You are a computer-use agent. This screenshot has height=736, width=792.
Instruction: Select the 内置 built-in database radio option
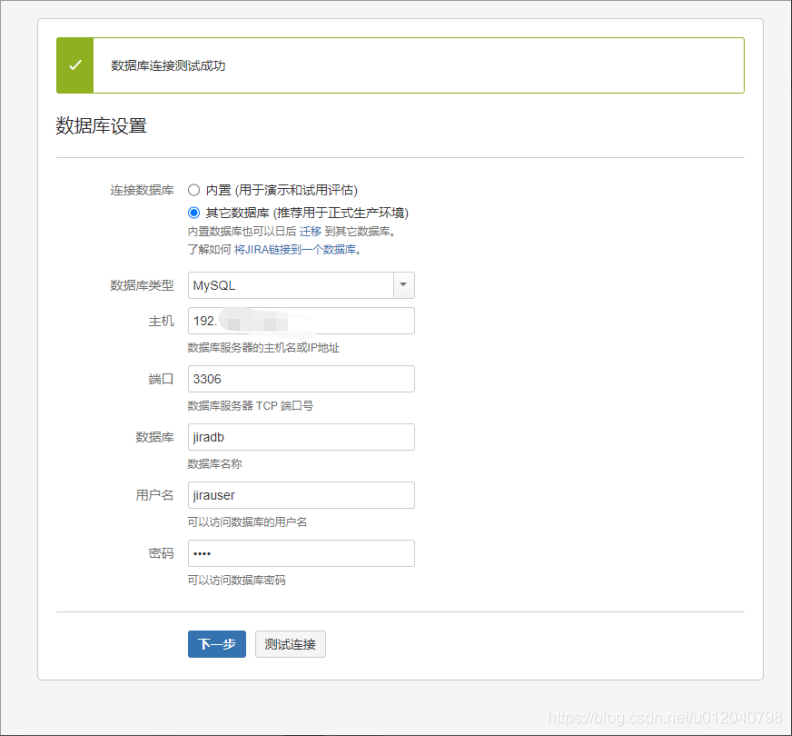(x=194, y=190)
